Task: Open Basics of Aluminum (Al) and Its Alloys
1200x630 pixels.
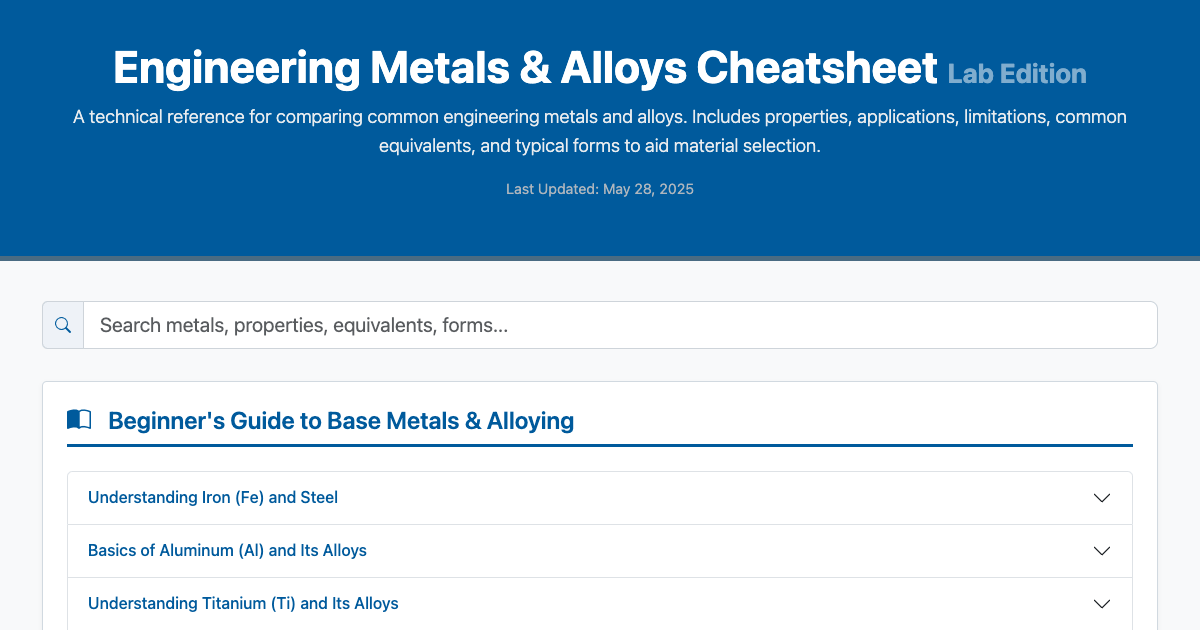Action: click(600, 551)
